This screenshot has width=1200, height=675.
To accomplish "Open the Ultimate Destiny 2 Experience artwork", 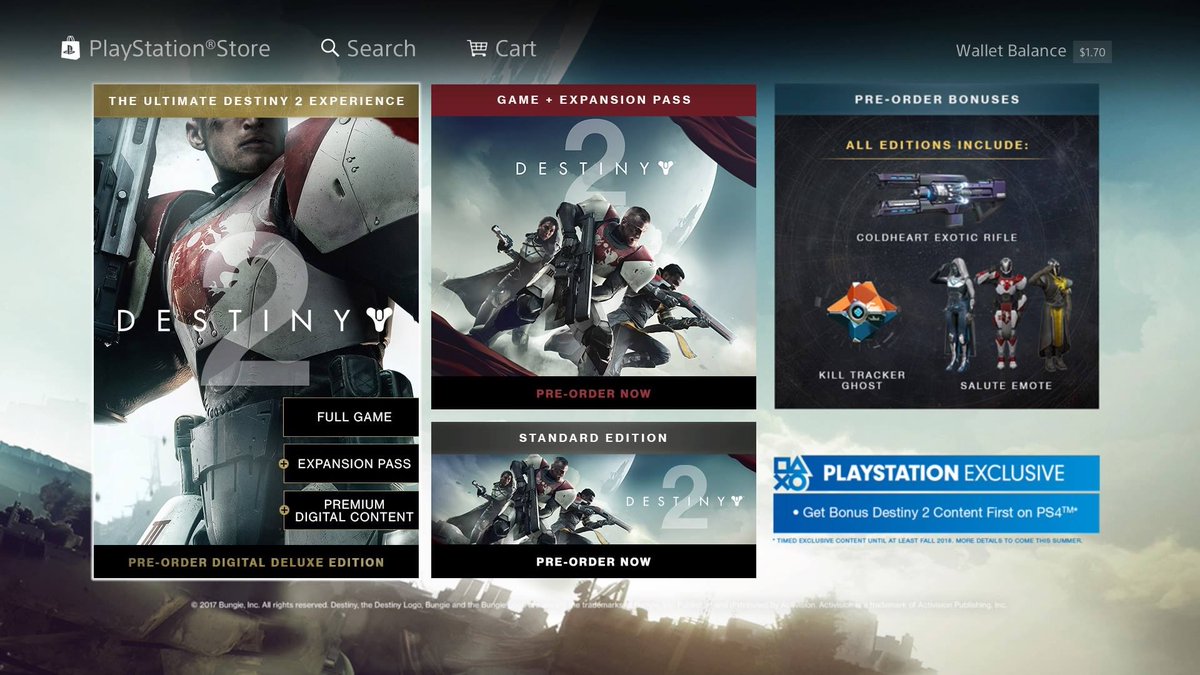I will pos(256,331).
